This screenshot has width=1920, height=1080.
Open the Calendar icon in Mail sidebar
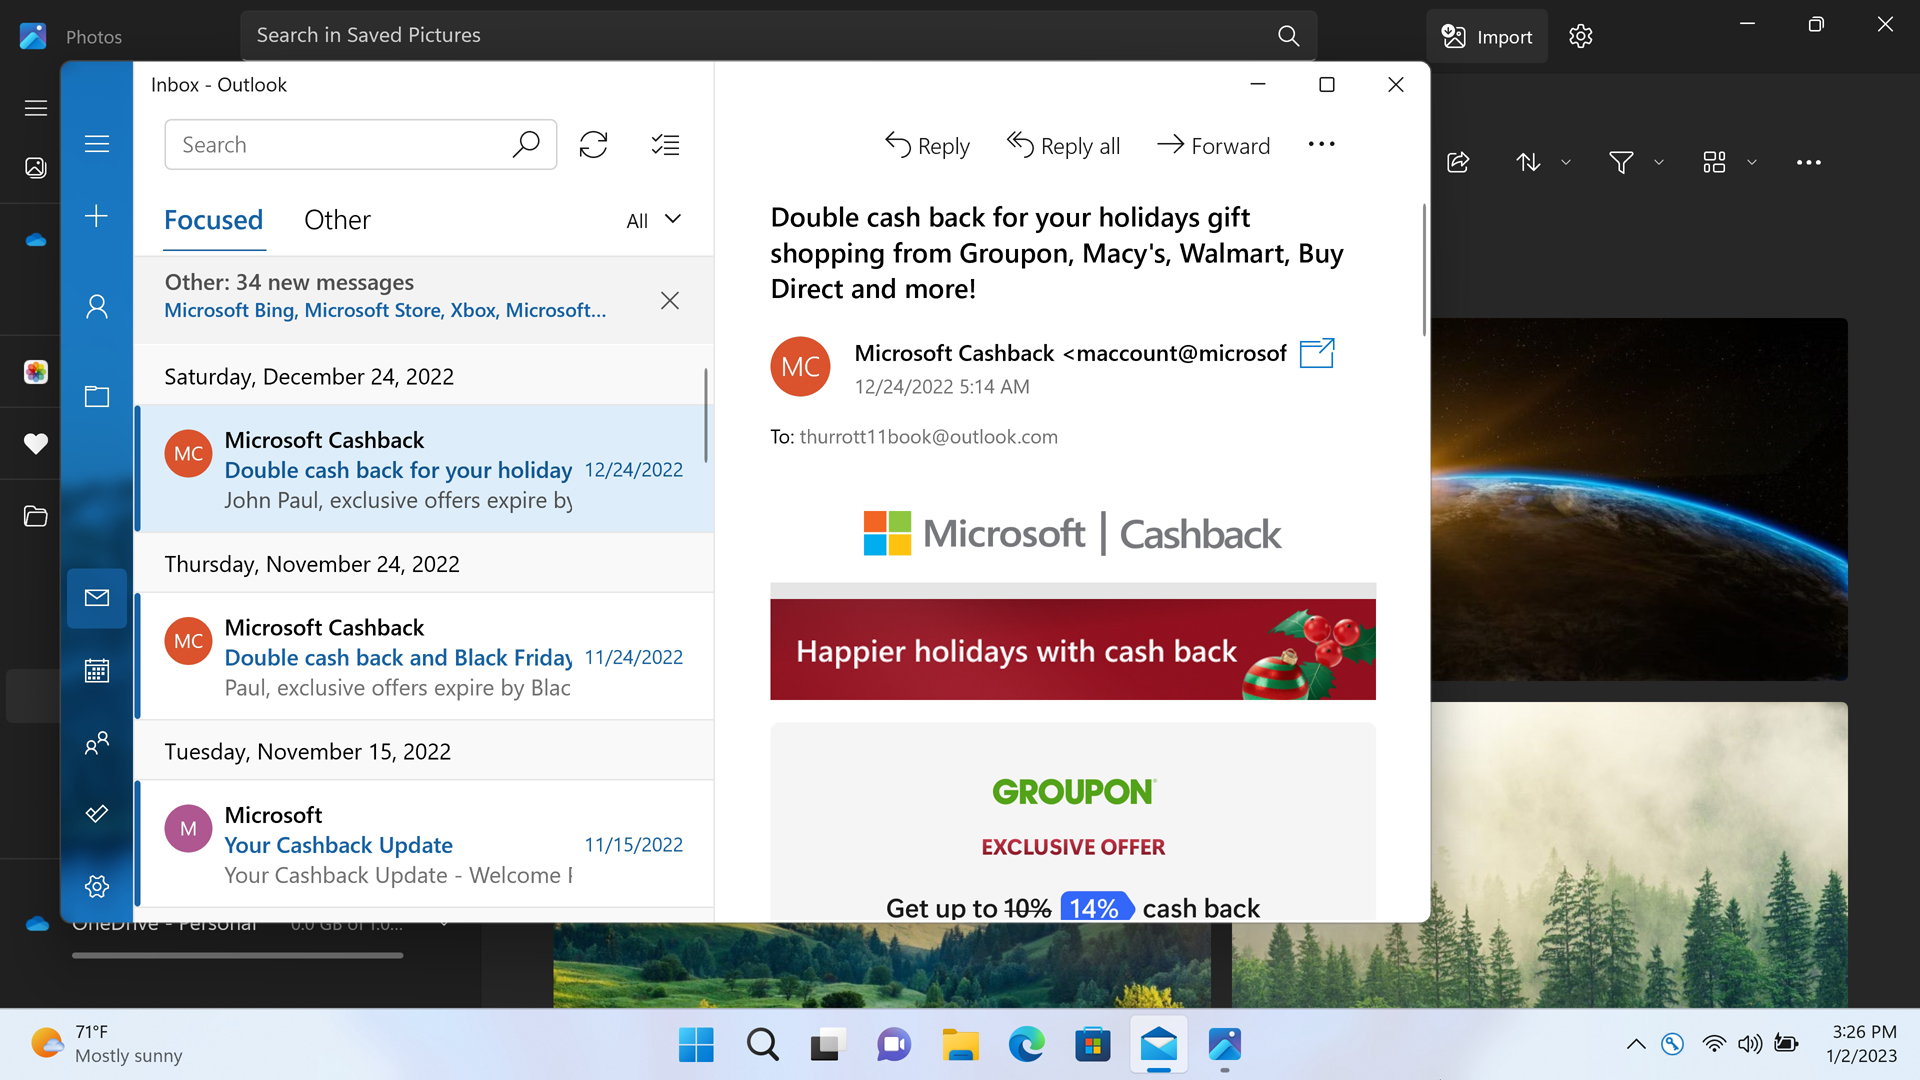(97, 670)
